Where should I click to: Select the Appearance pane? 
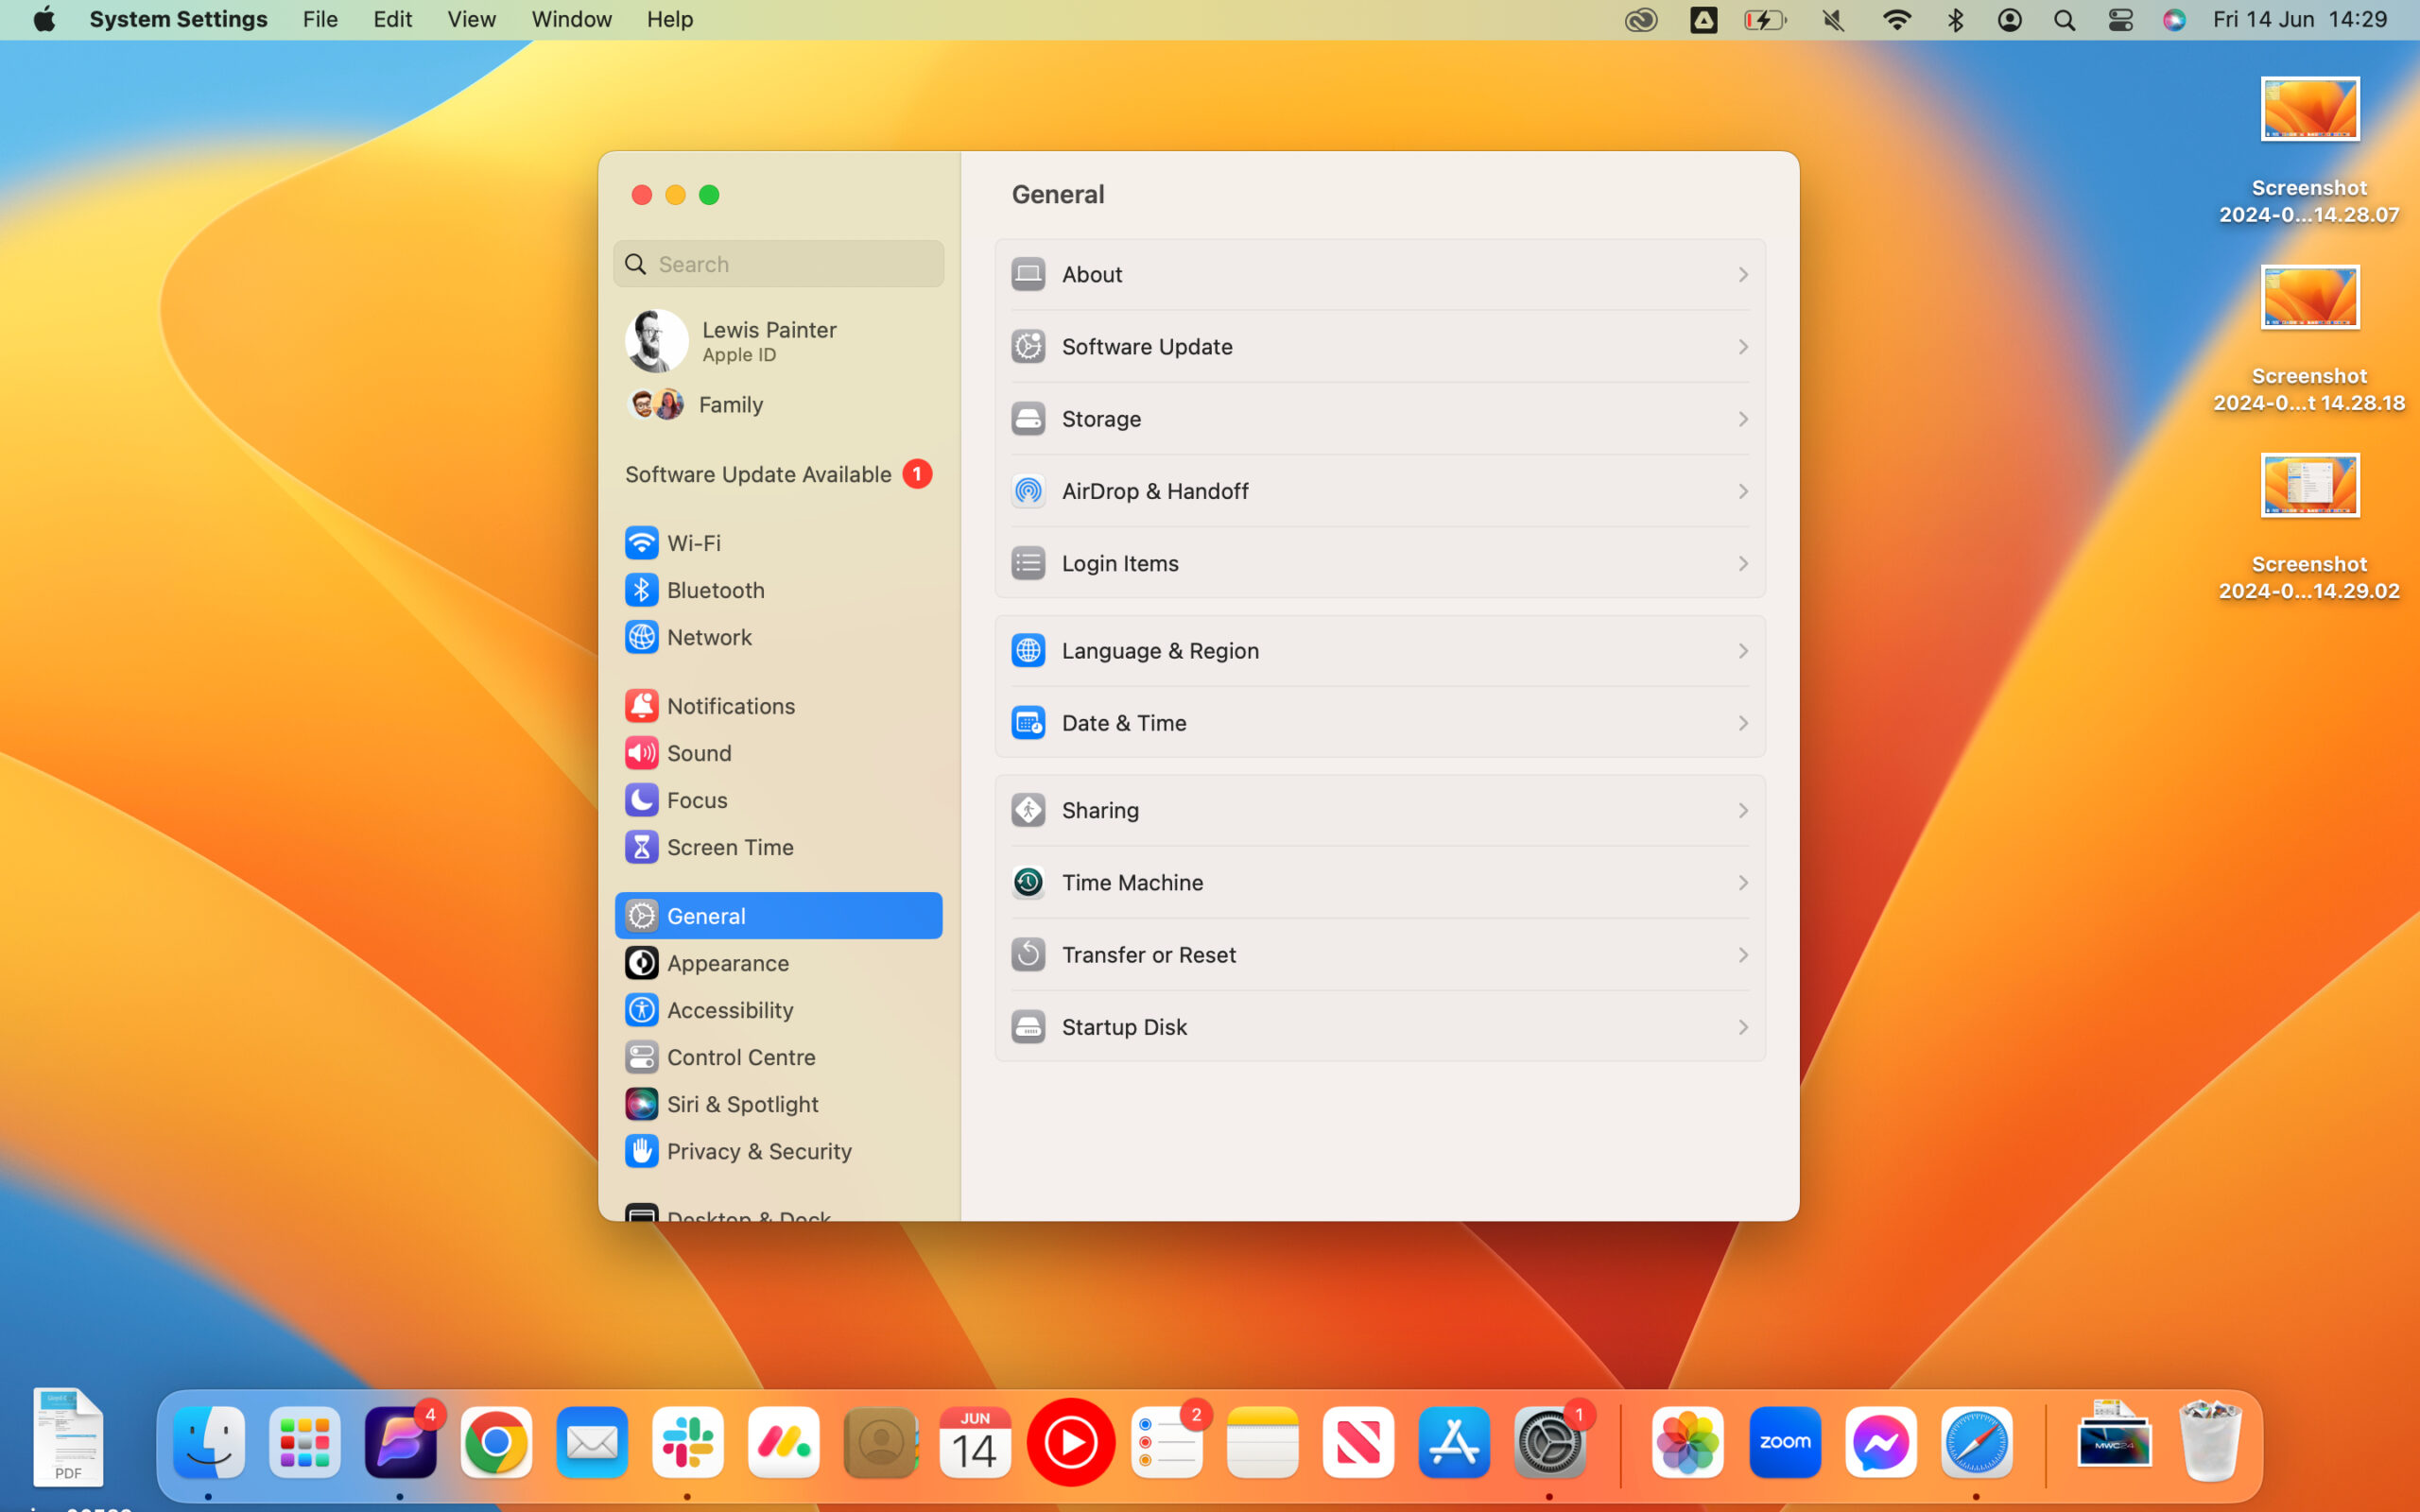point(728,962)
